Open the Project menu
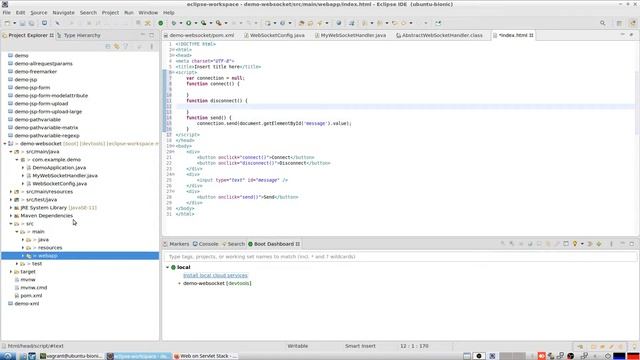Screen dimensions: 640x360 [110, 13]
